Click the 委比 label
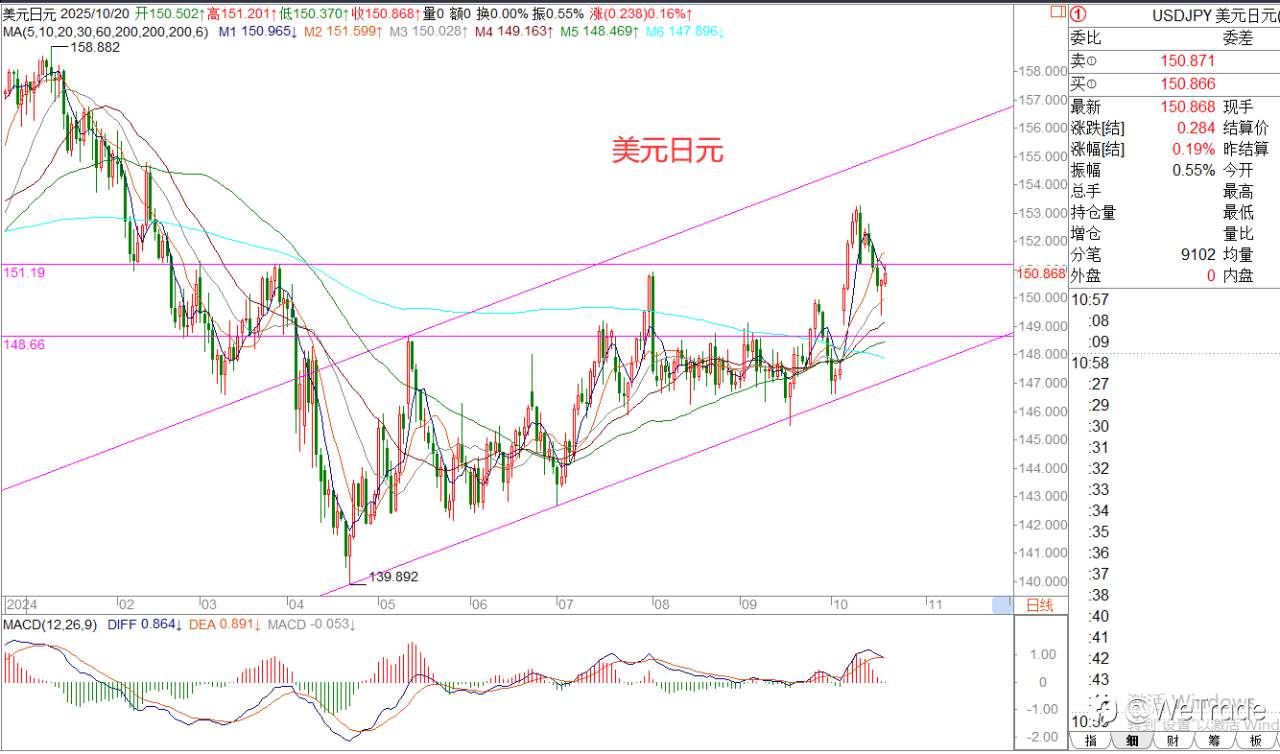This screenshot has height=754, width=1280. tap(1086, 39)
